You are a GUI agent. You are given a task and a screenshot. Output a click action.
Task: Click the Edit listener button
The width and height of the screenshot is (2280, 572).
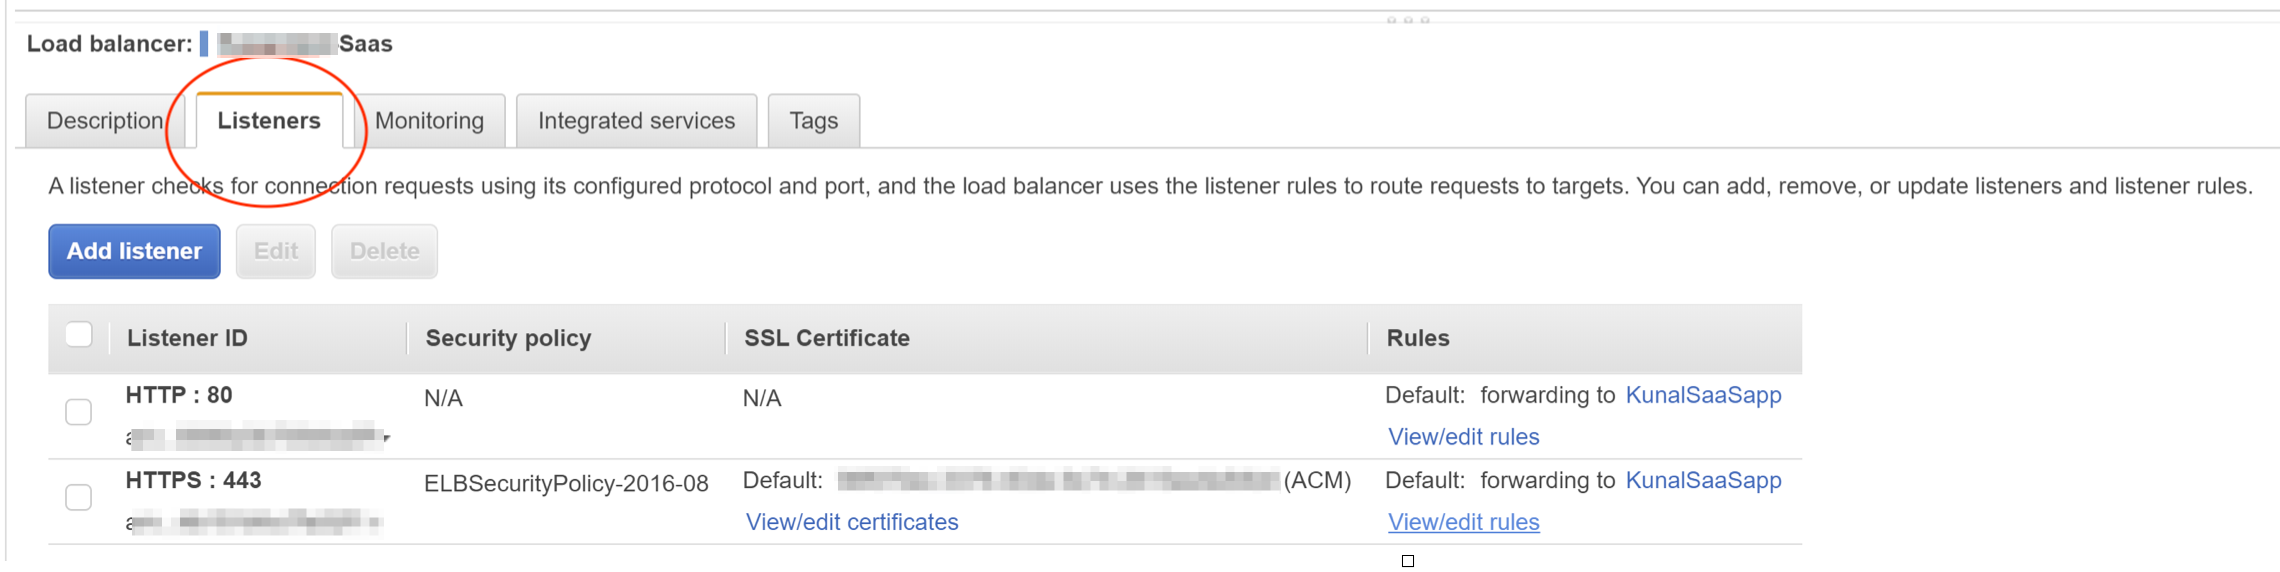tap(275, 251)
